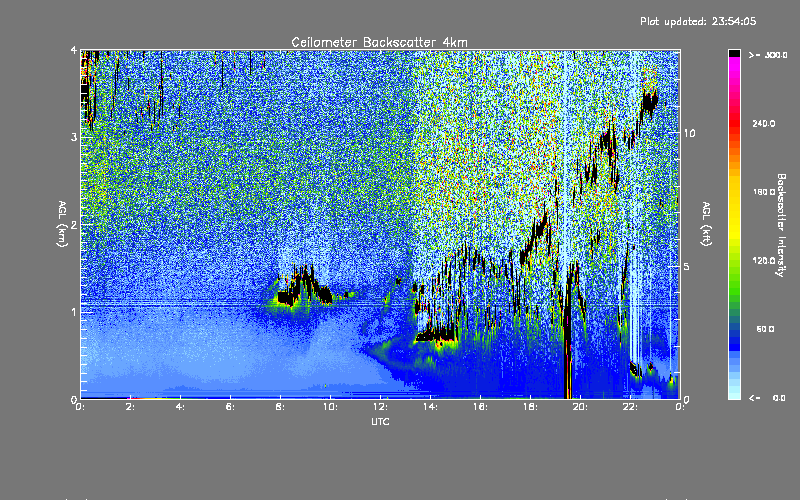Click the '10:' tick label on time axis

point(330,407)
